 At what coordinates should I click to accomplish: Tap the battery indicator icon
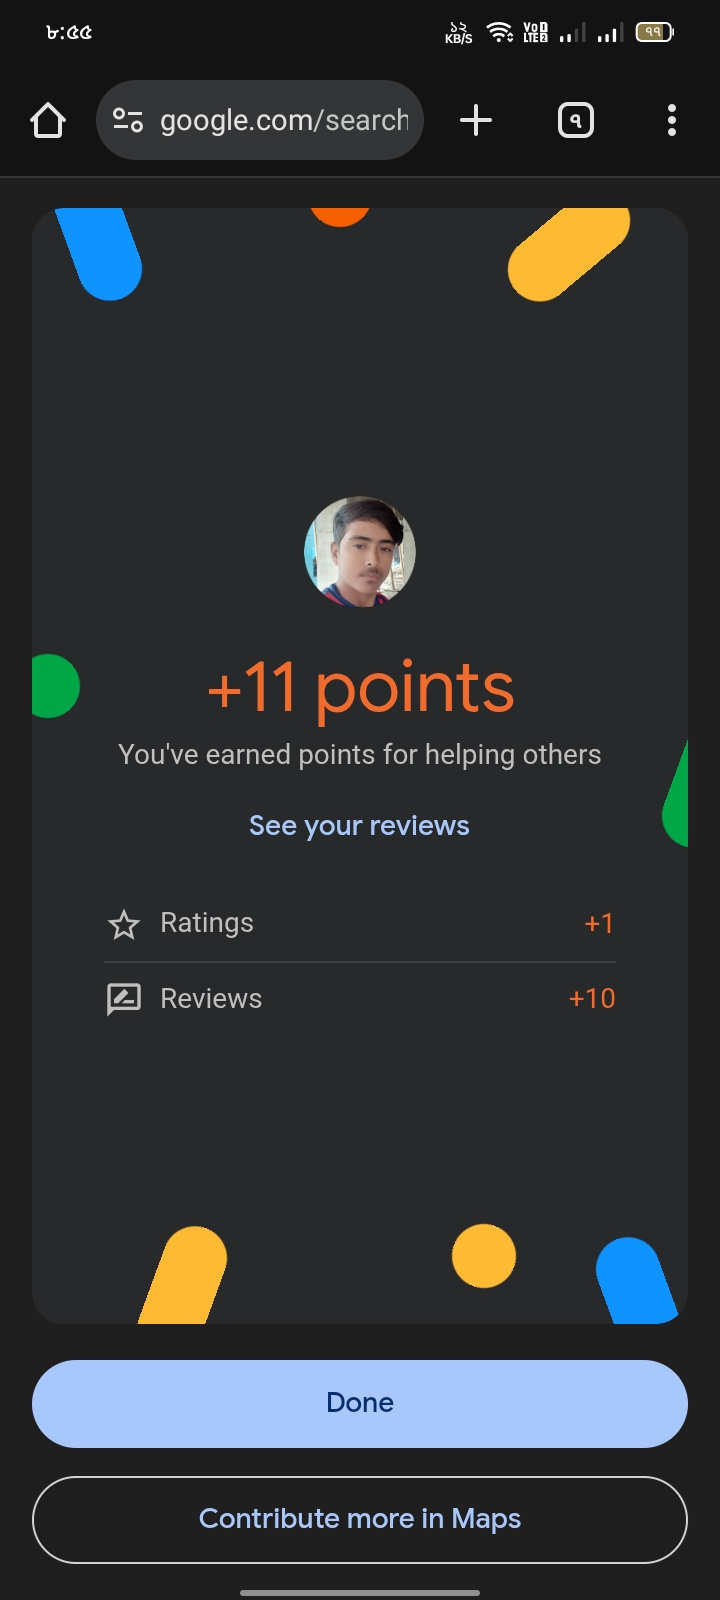coord(655,32)
